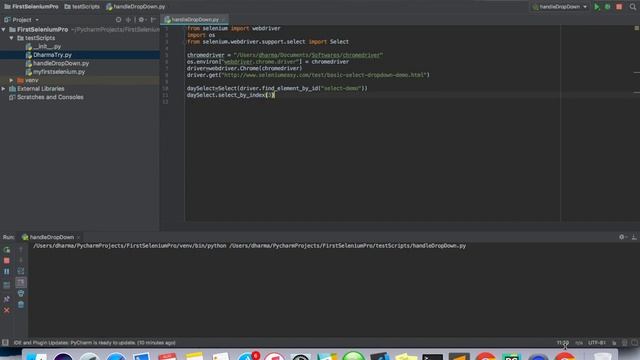
Task: Click the cursor position indicator in status bar
Action: pyautogui.click(x=562, y=343)
